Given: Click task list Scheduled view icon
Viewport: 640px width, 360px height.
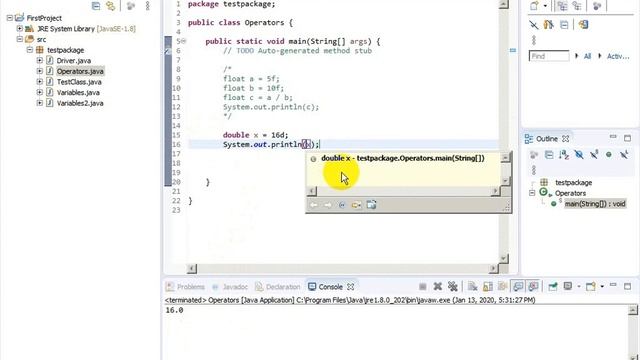Looking at the screenshot, I should click(577, 6).
